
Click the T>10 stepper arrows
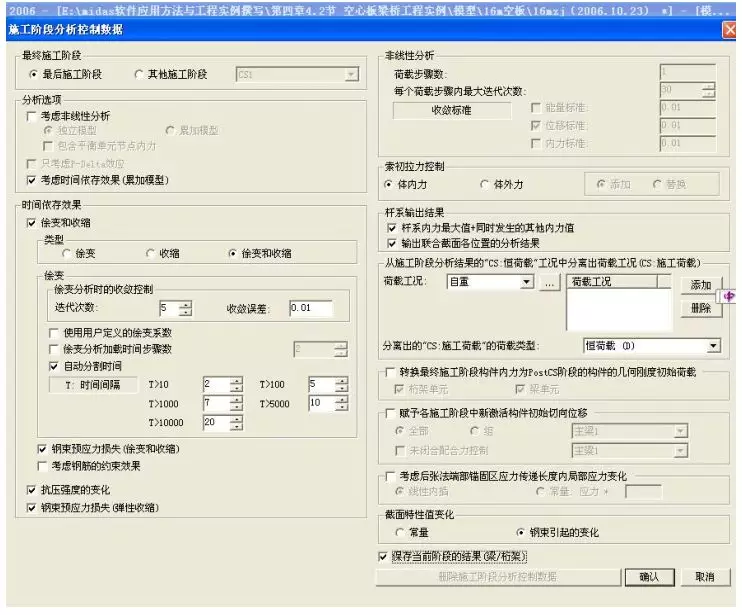point(236,384)
